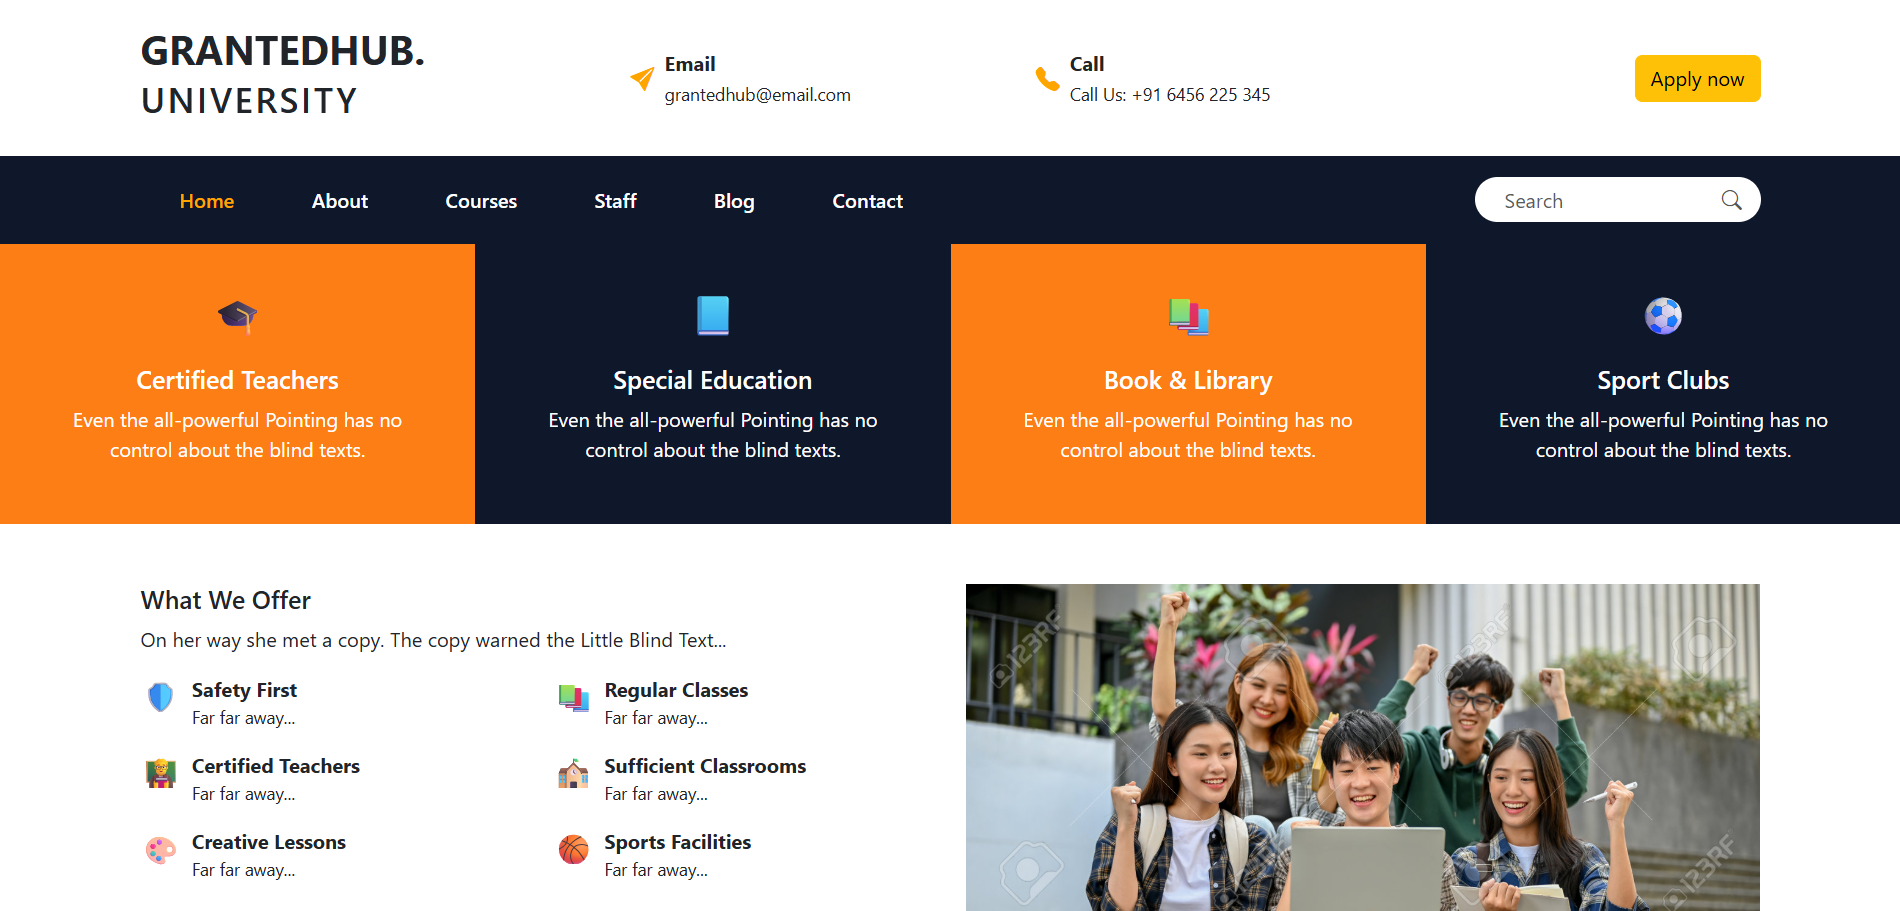
Task: Focus the Search input field
Action: (1617, 200)
